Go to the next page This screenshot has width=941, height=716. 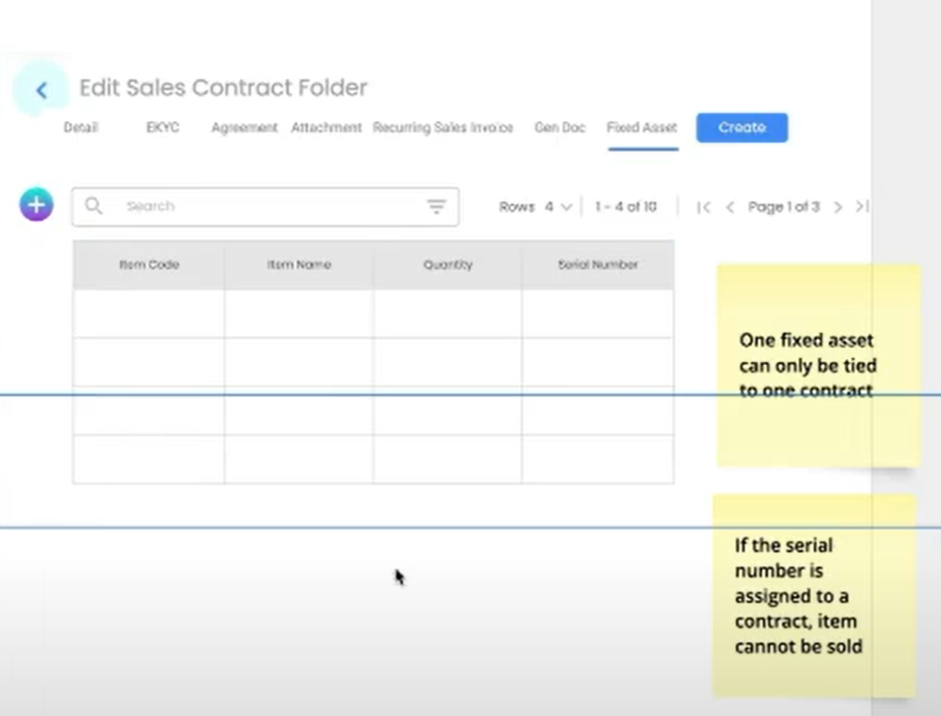(x=838, y=207)
